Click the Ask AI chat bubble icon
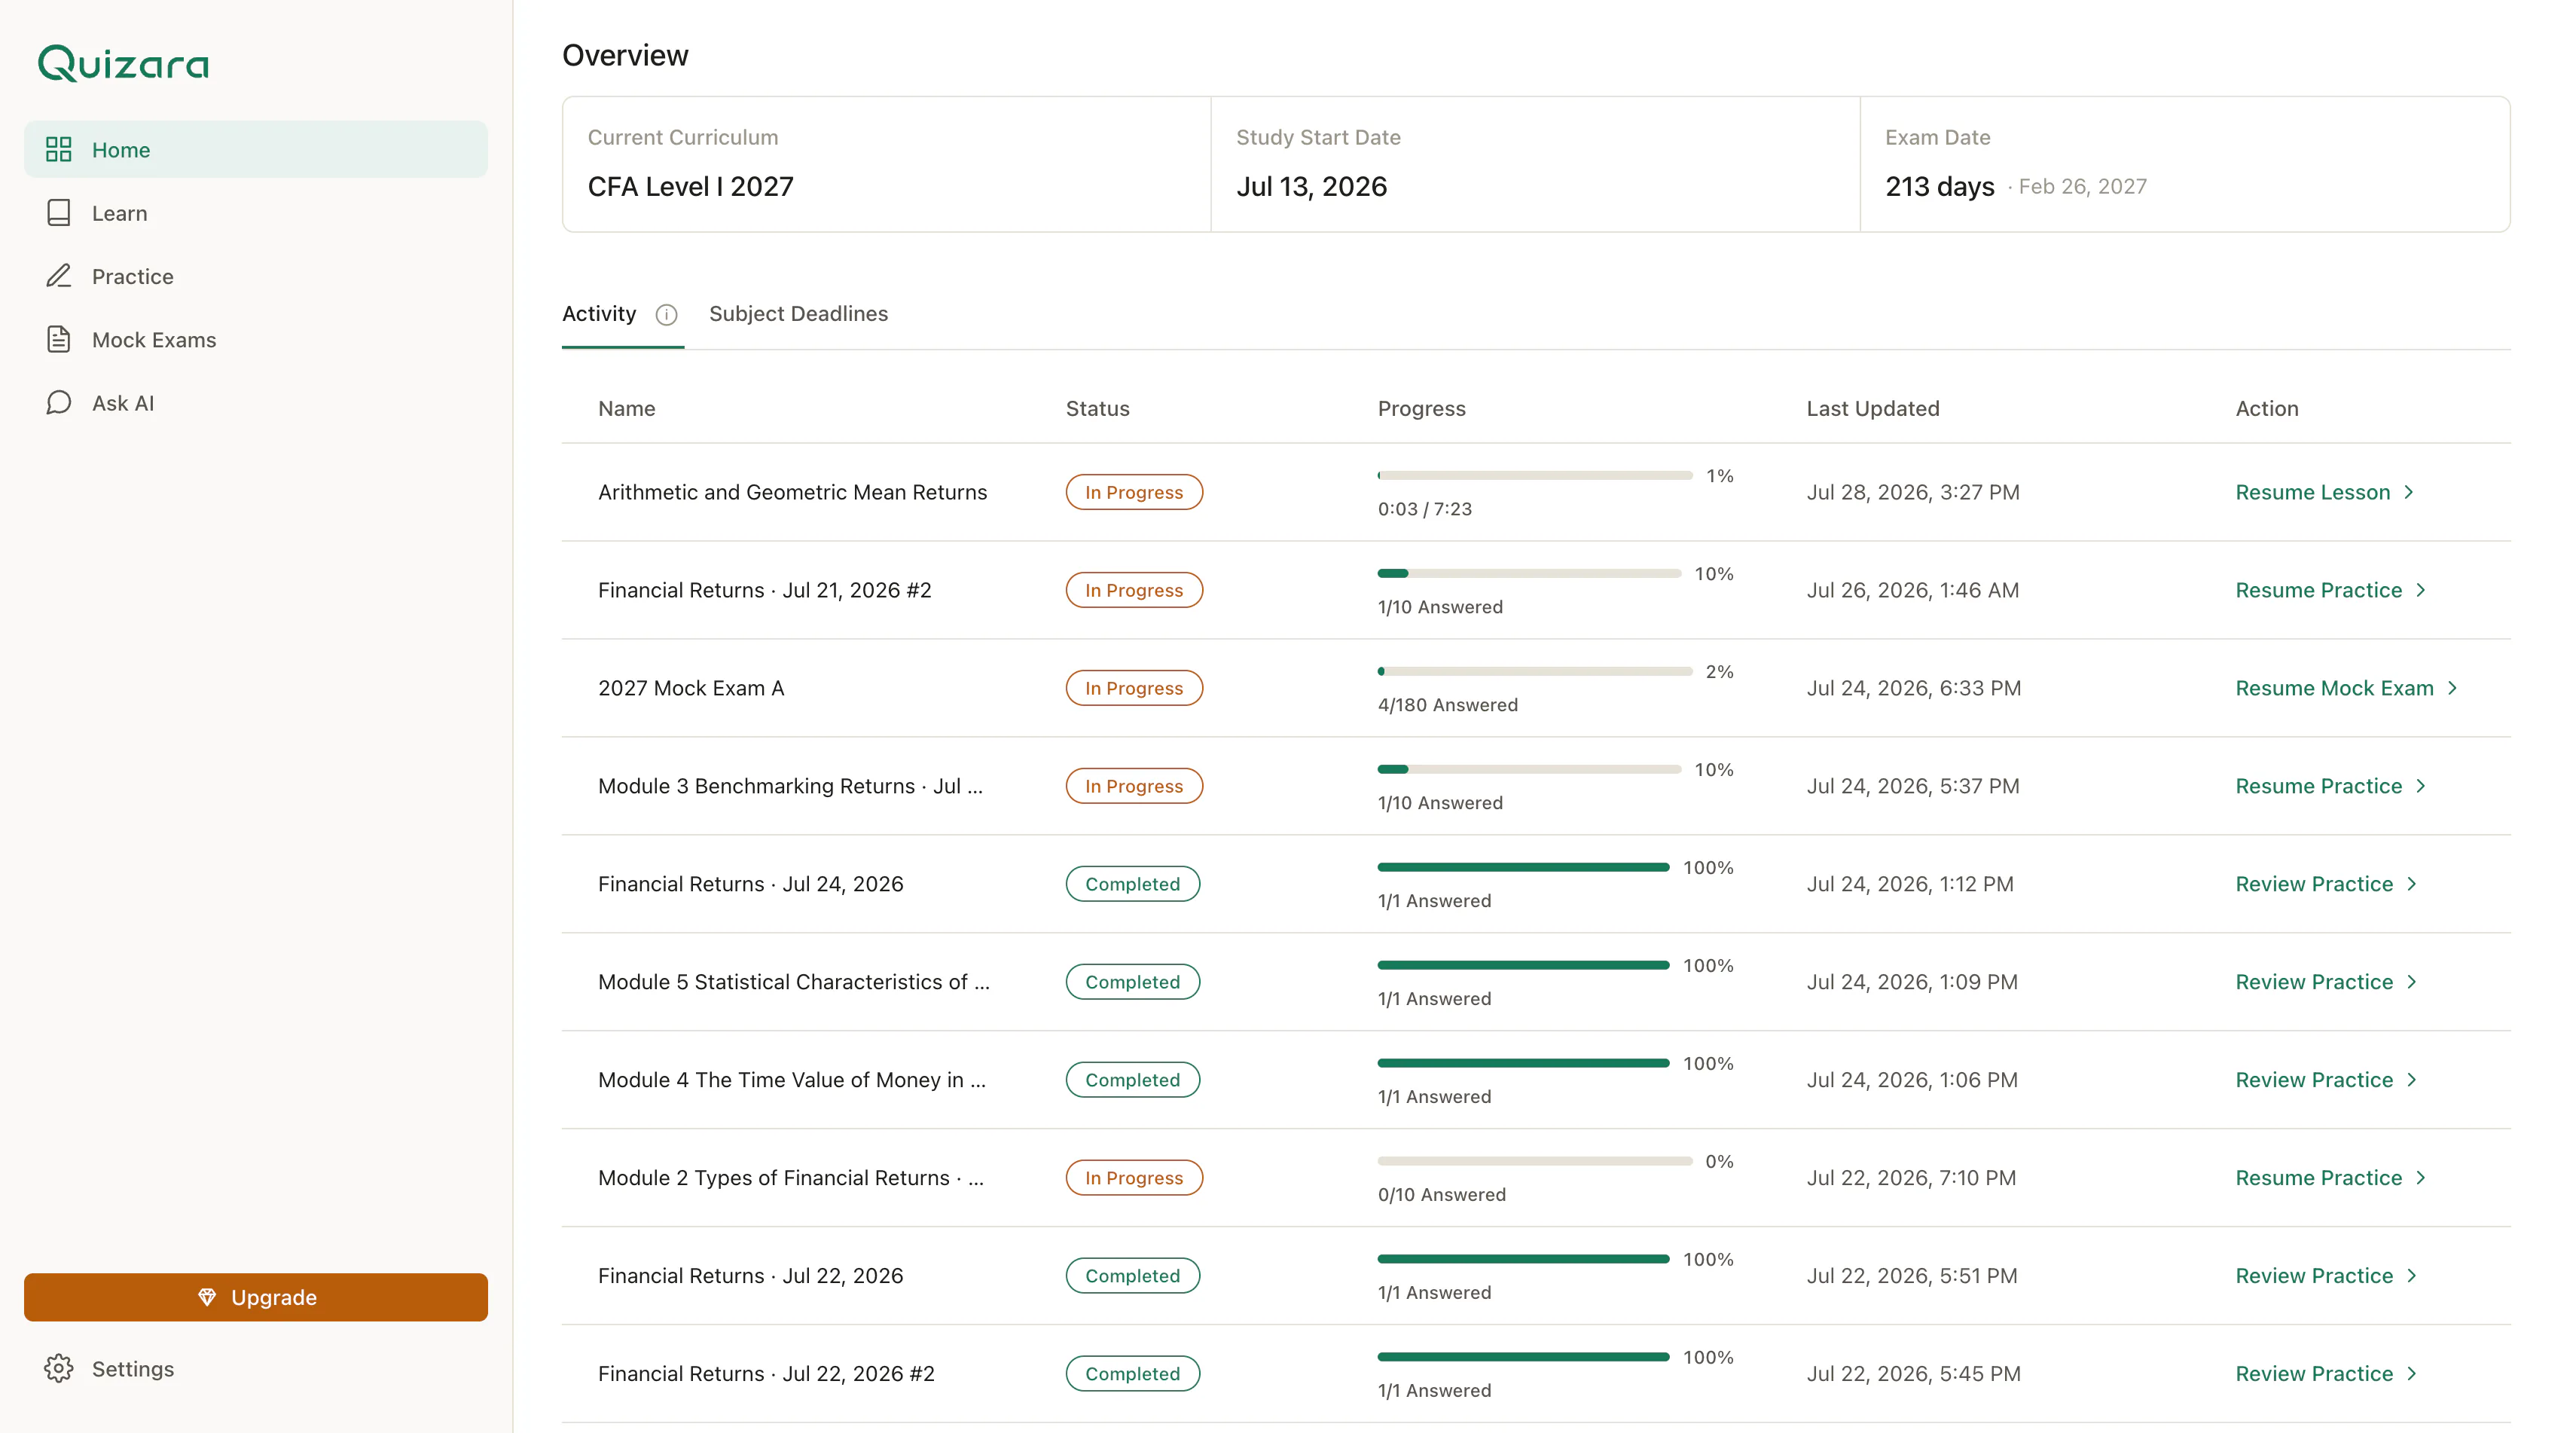The width and height of the screenshot is (2576, 1433). (59, 403)
